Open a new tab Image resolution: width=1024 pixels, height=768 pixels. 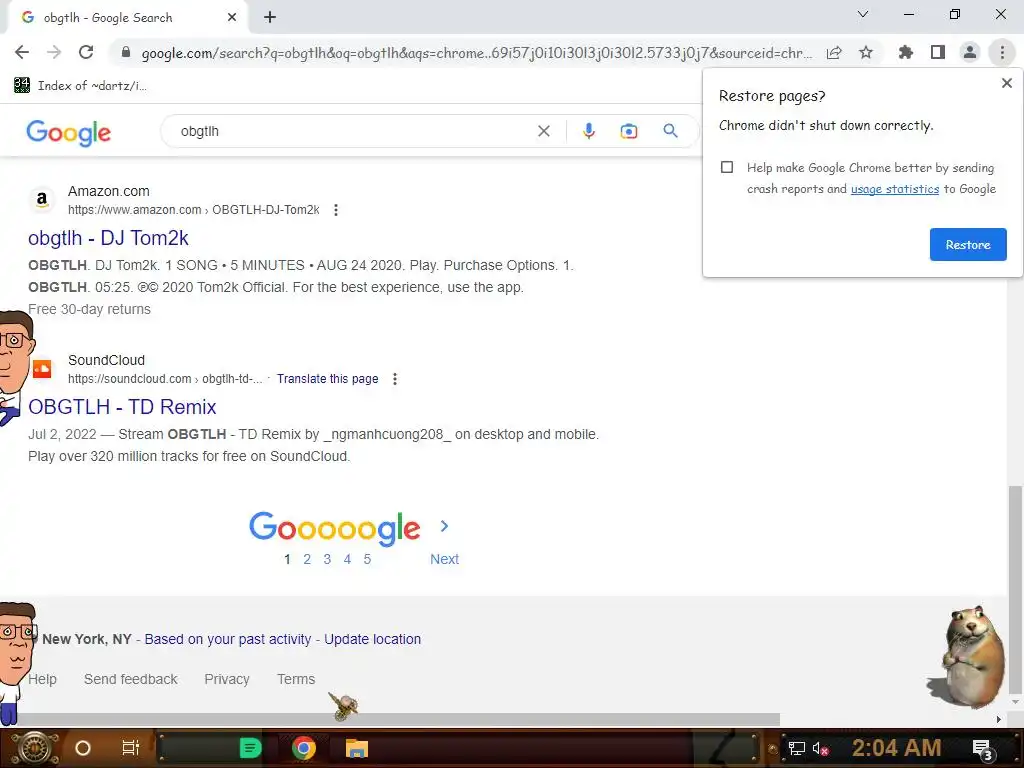270,18
